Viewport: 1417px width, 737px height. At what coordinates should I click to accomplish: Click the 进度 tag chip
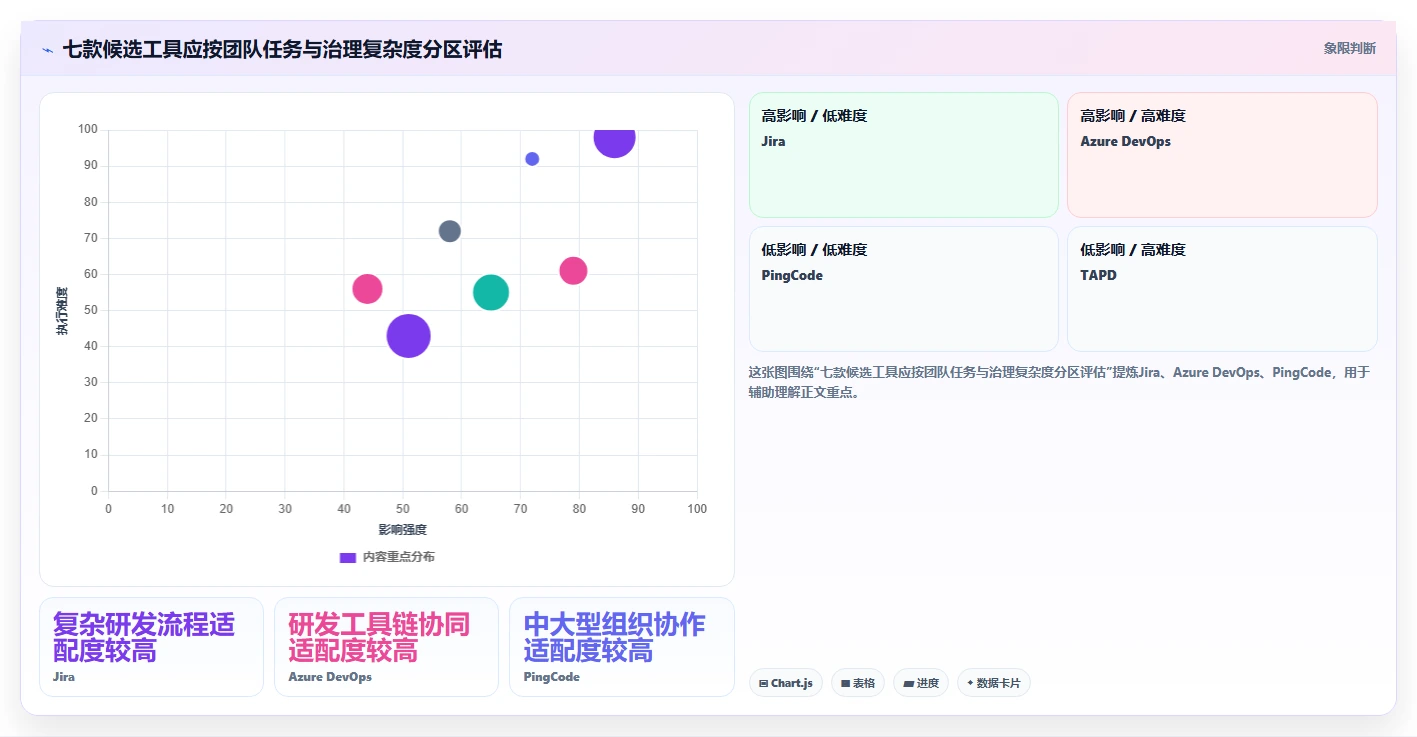[921, 683]
